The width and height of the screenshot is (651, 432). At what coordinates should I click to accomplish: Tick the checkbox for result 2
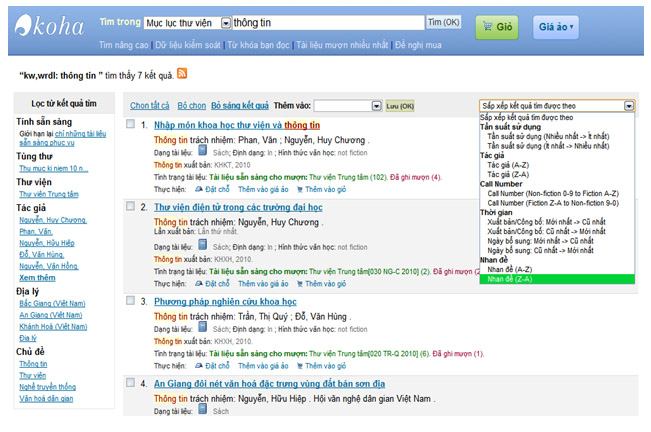(131, 207)
